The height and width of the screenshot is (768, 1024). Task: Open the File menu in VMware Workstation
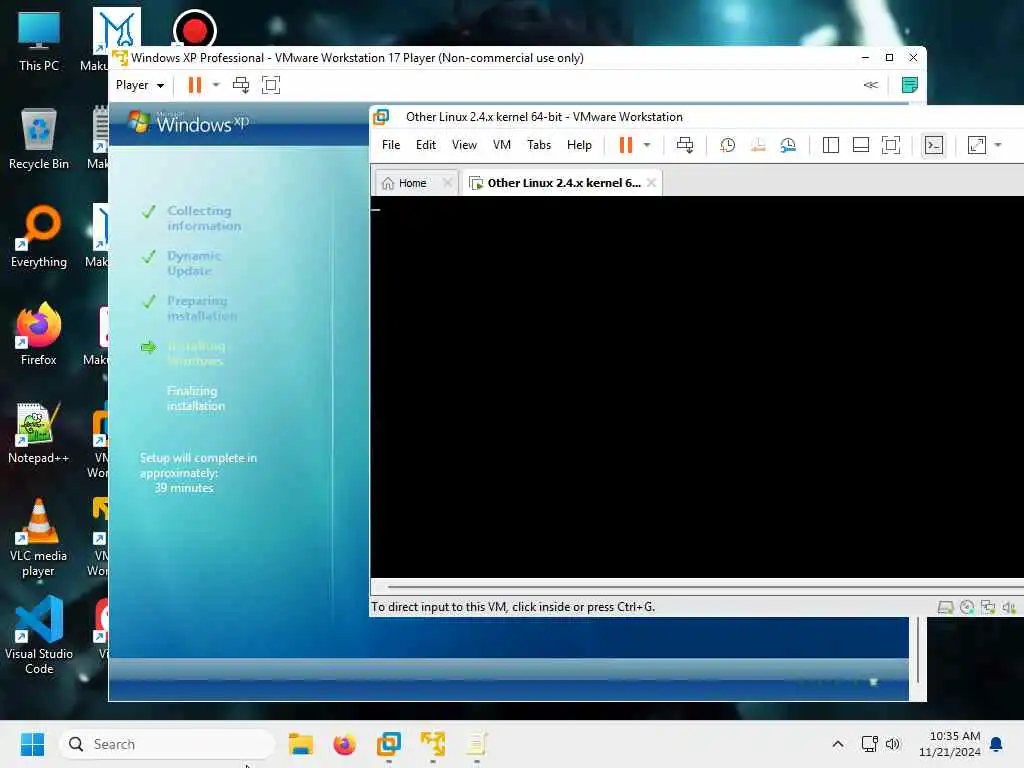click(391, 145)
